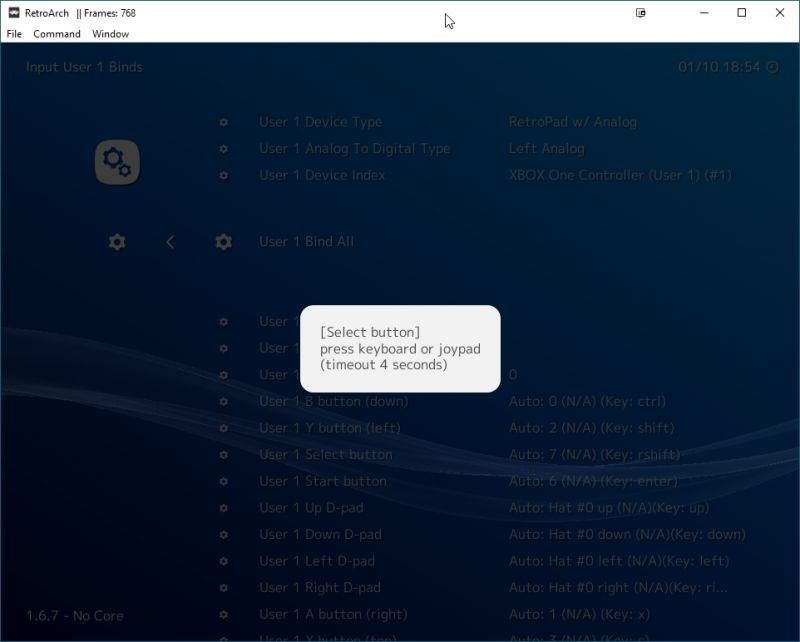This screenshot has width=800, height=642.
Task: Click the gear icon beside User 1 A button
Action: 222,614
